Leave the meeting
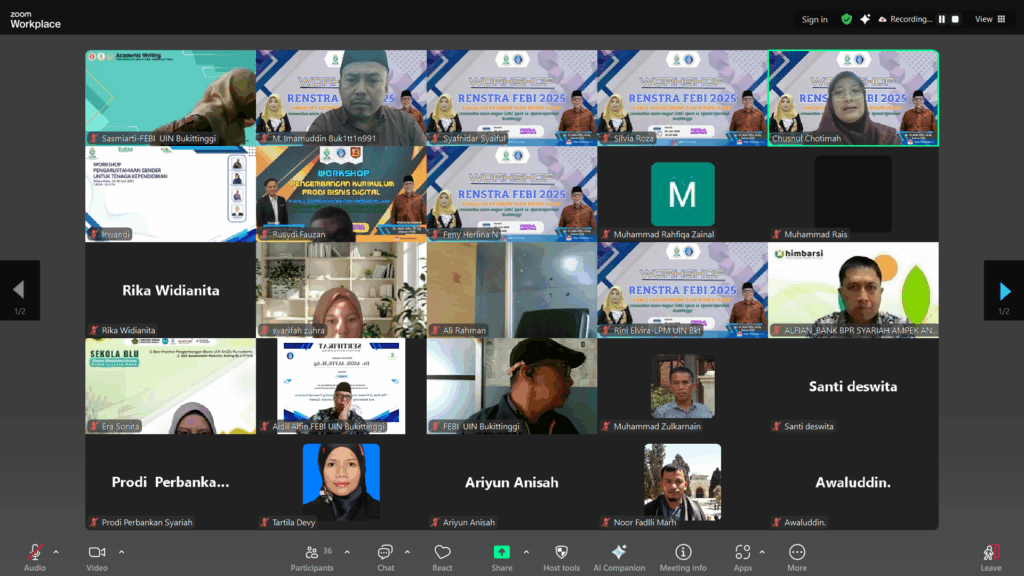Image resolution: width=1024 pixels, height=576 pixels. tap(990, 556)
